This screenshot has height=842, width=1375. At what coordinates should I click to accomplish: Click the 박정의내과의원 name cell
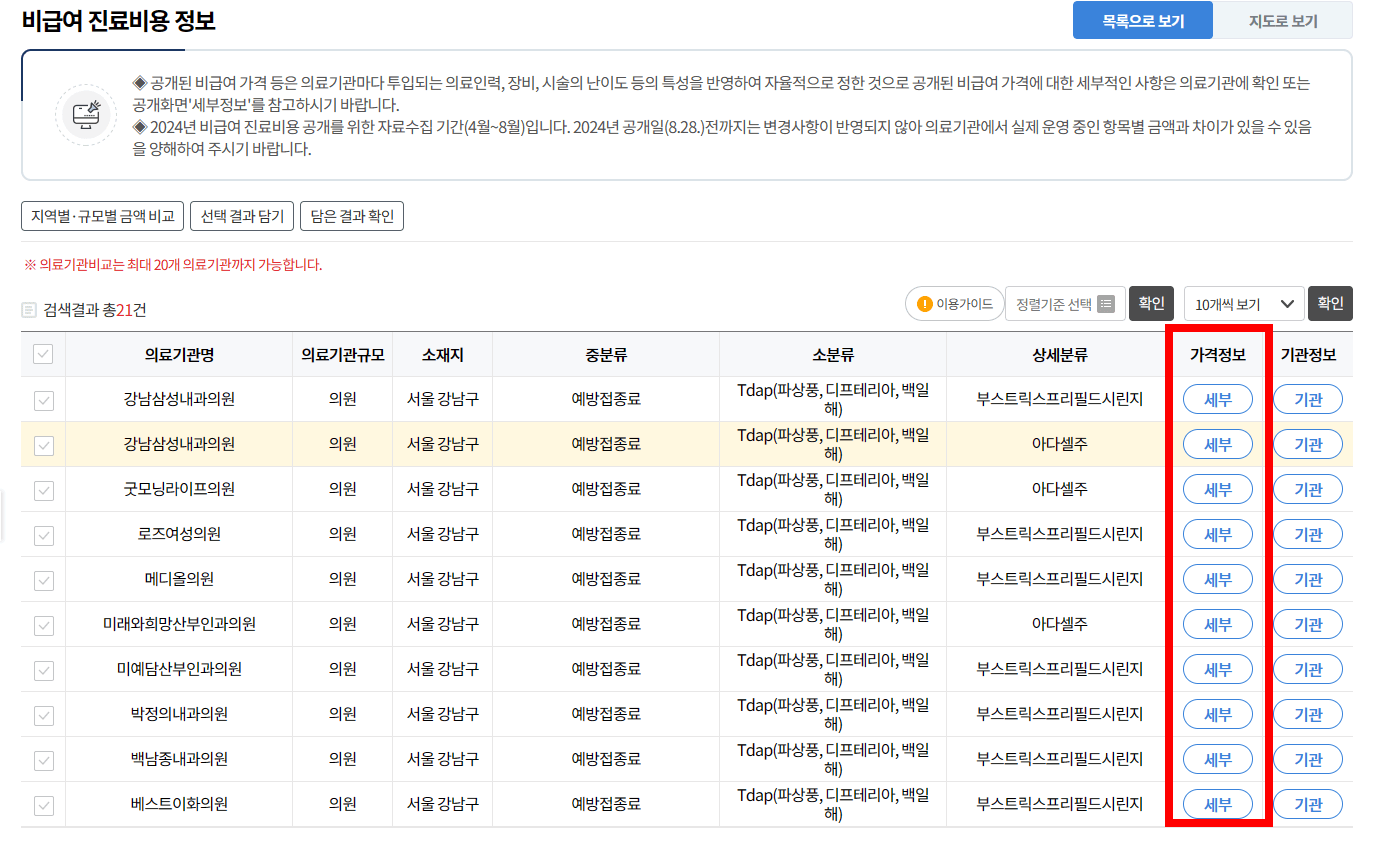[179, 714]
